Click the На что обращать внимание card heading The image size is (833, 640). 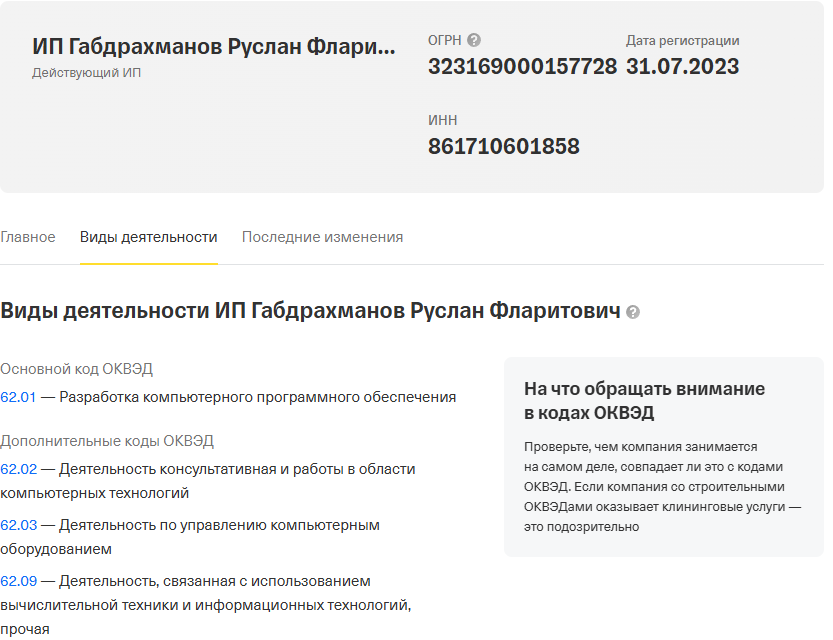coord(644,400)
